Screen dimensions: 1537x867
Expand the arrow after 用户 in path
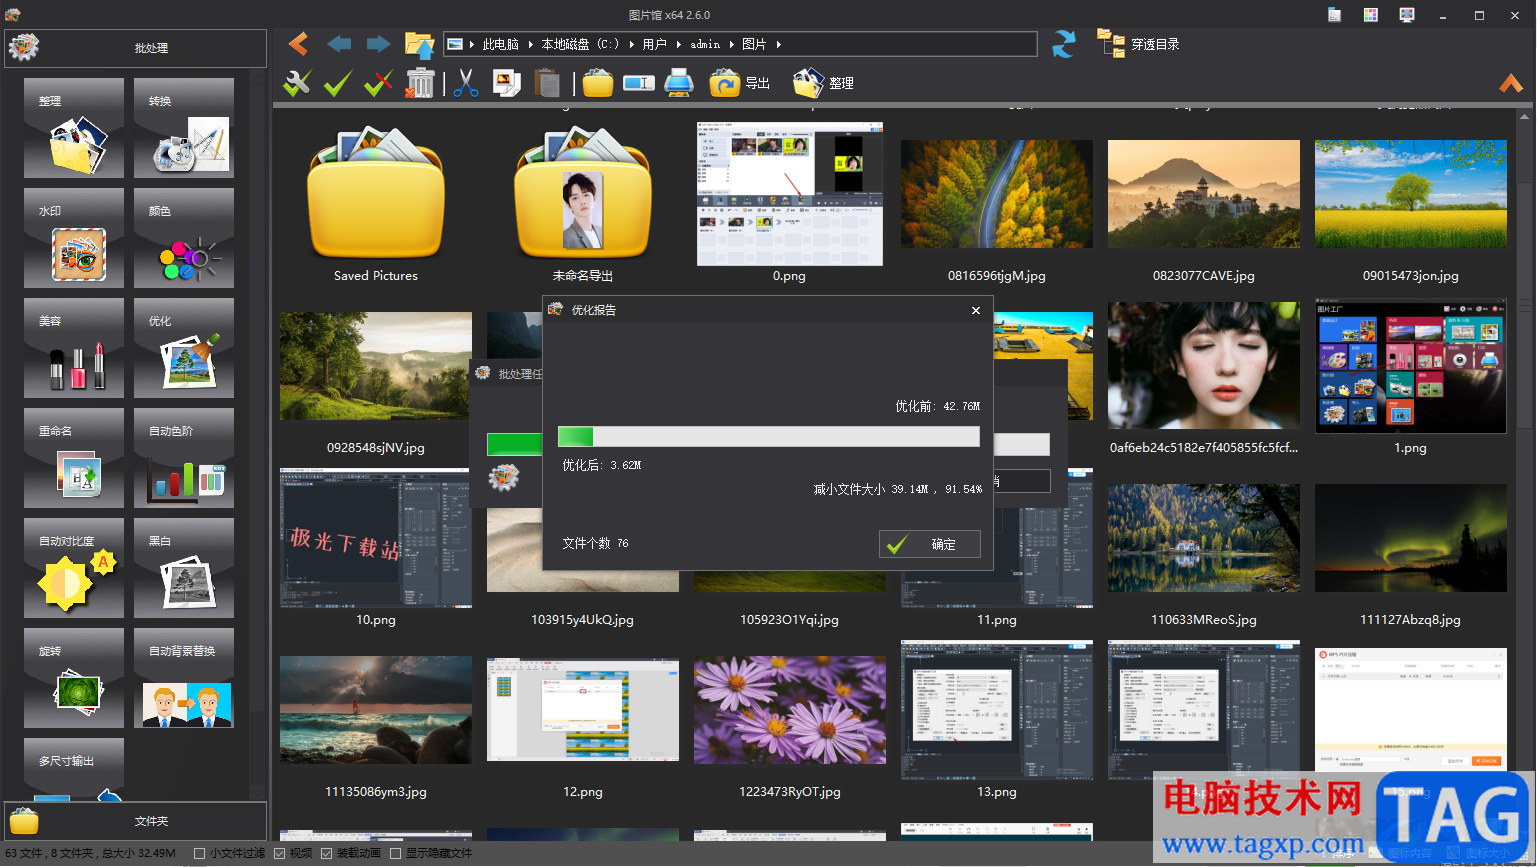click(x=678, y=44)
